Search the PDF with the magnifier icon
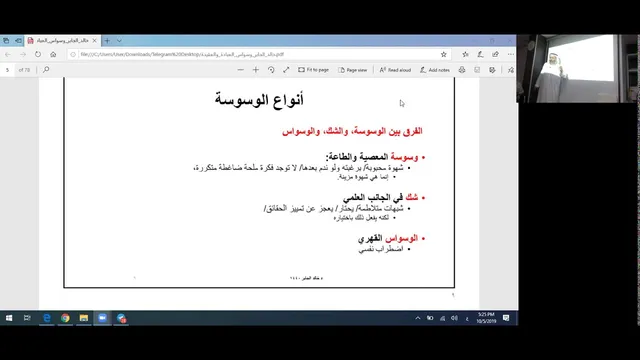This screenshot has height=360, width=640. pos(46,70)
